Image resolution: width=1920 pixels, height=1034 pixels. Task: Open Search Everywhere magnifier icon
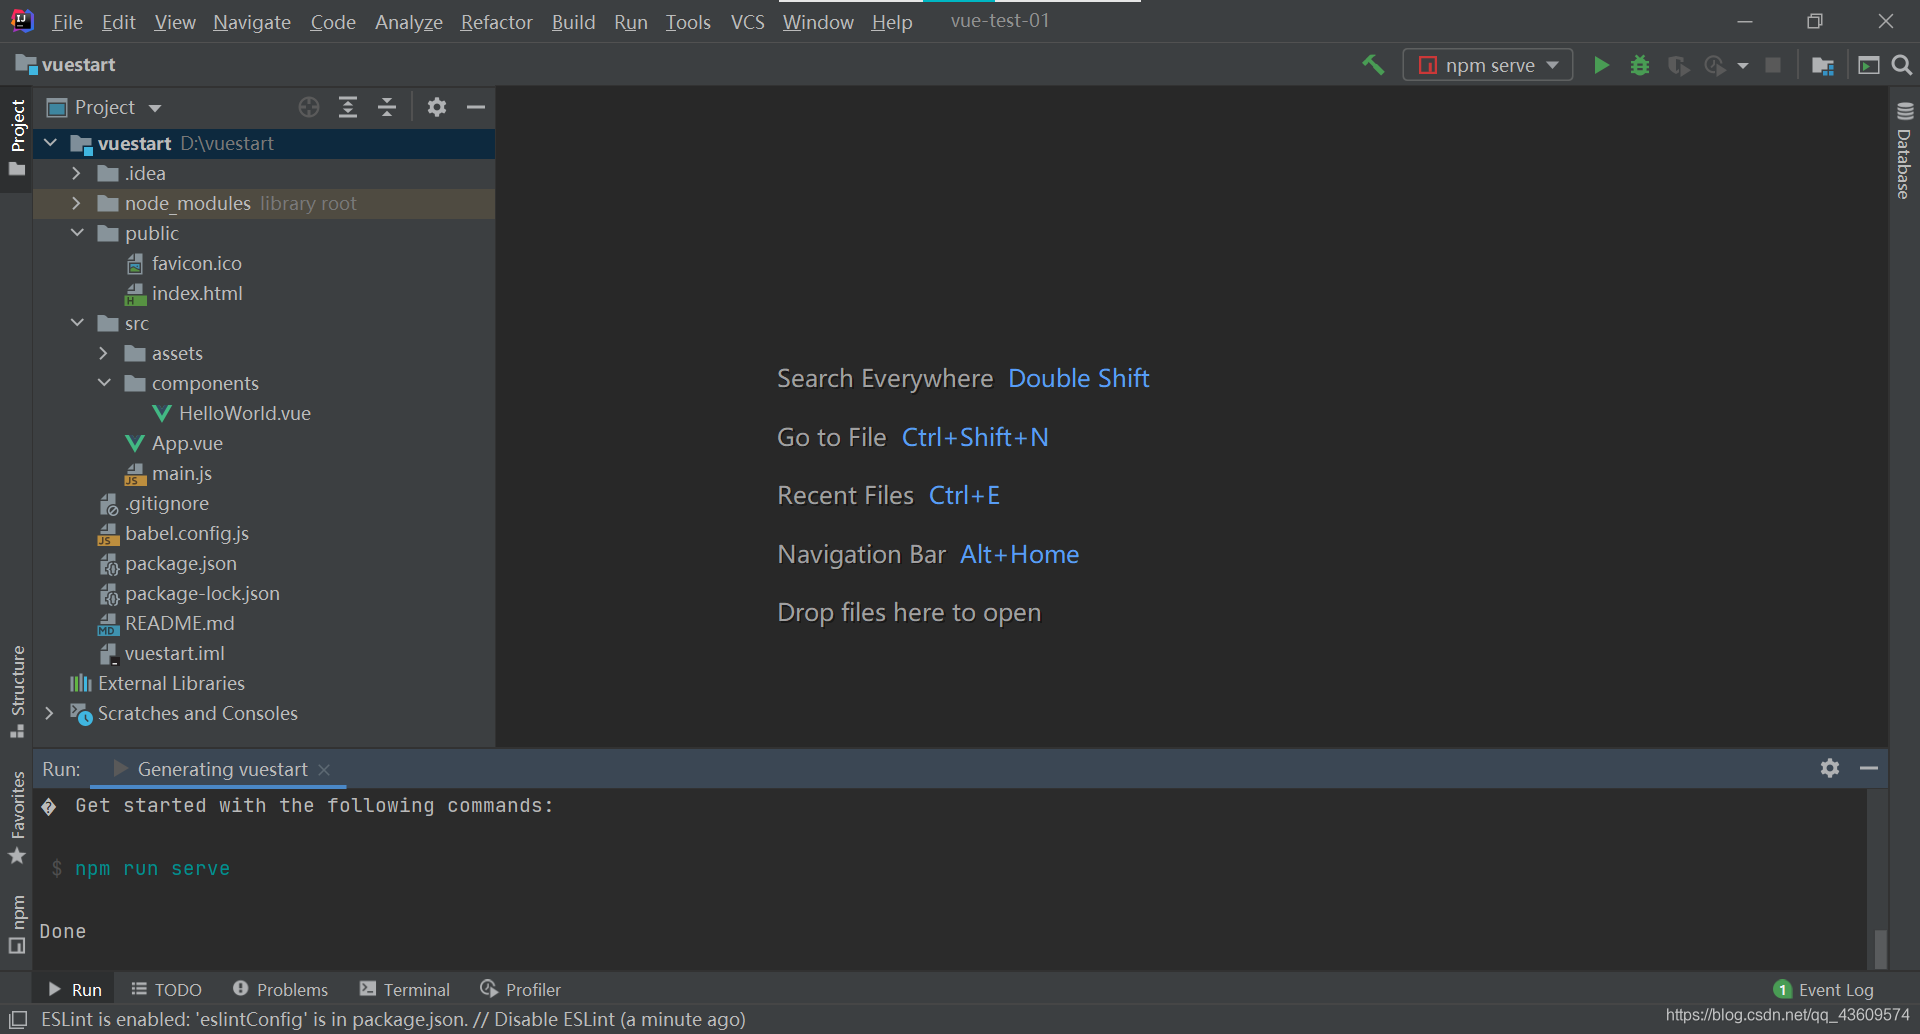coord(1902,65)
